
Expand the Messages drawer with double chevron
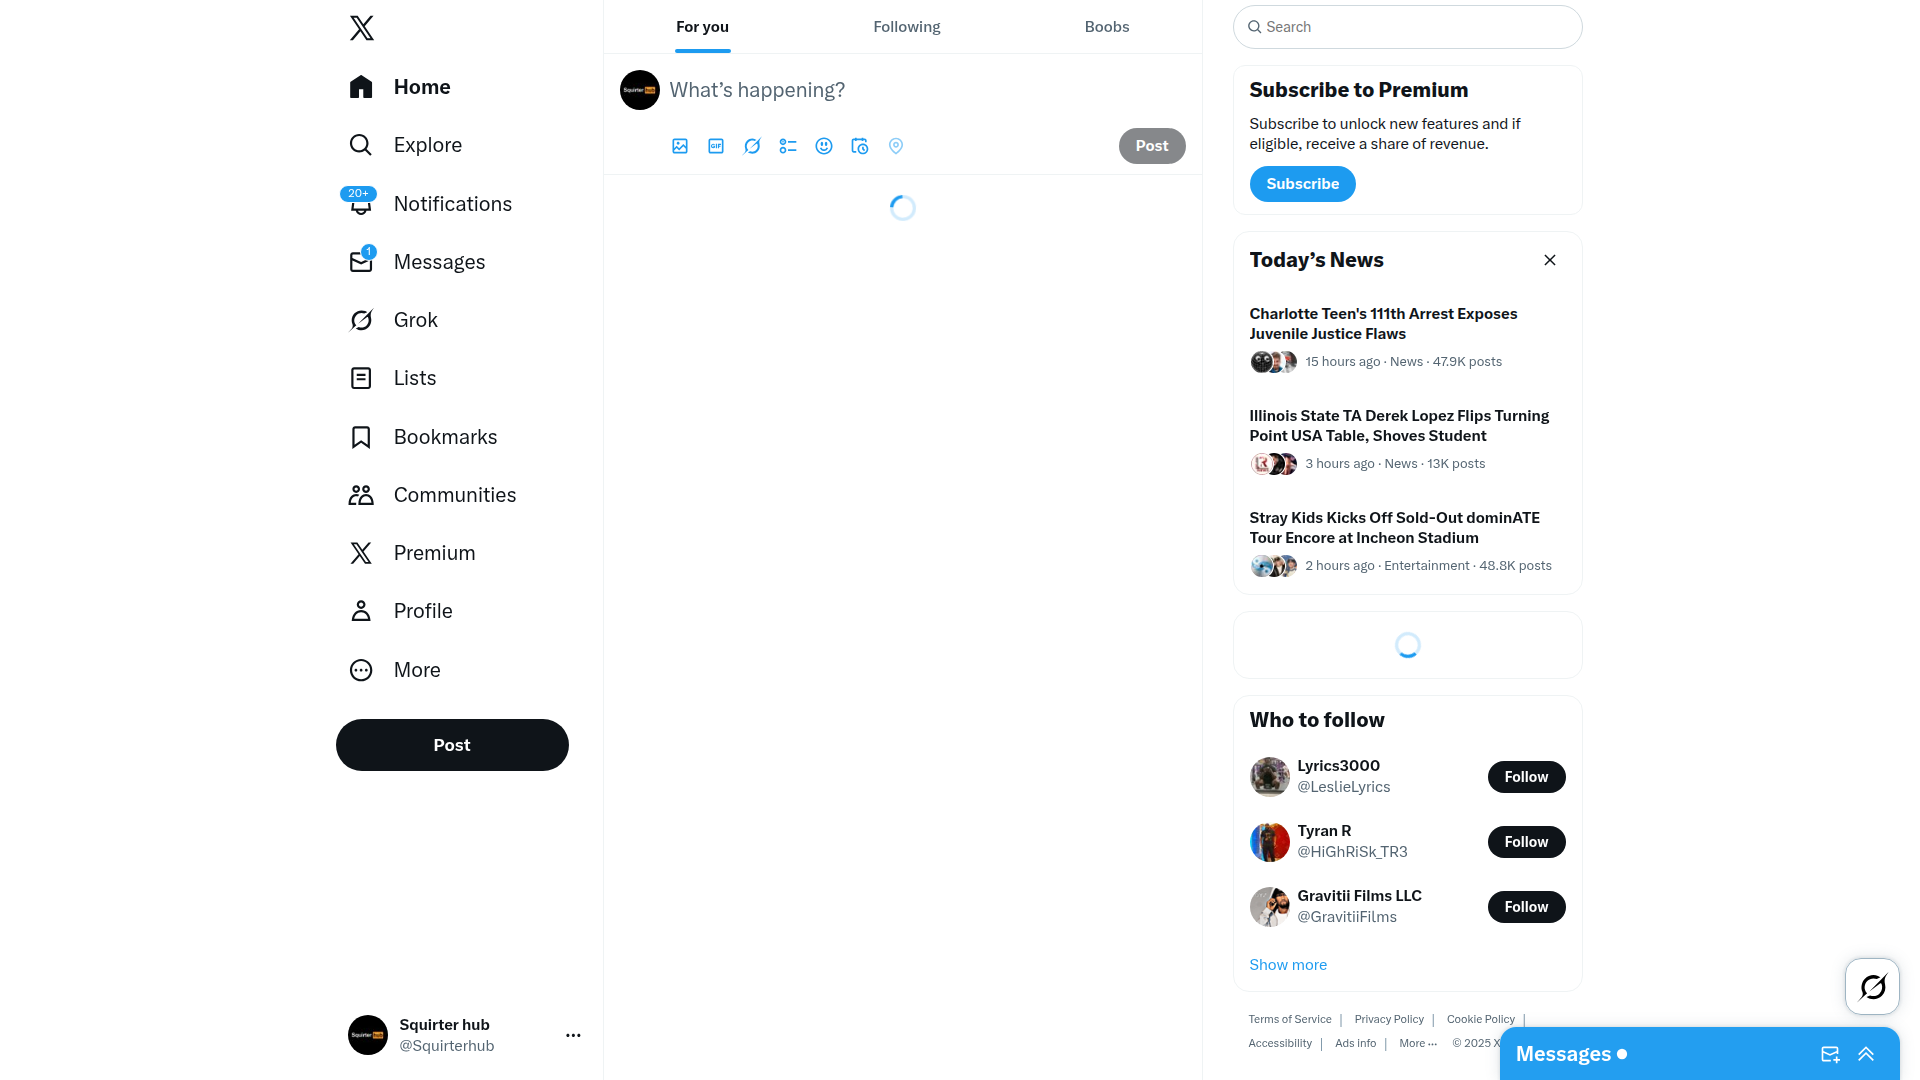pos(1866,1054)
